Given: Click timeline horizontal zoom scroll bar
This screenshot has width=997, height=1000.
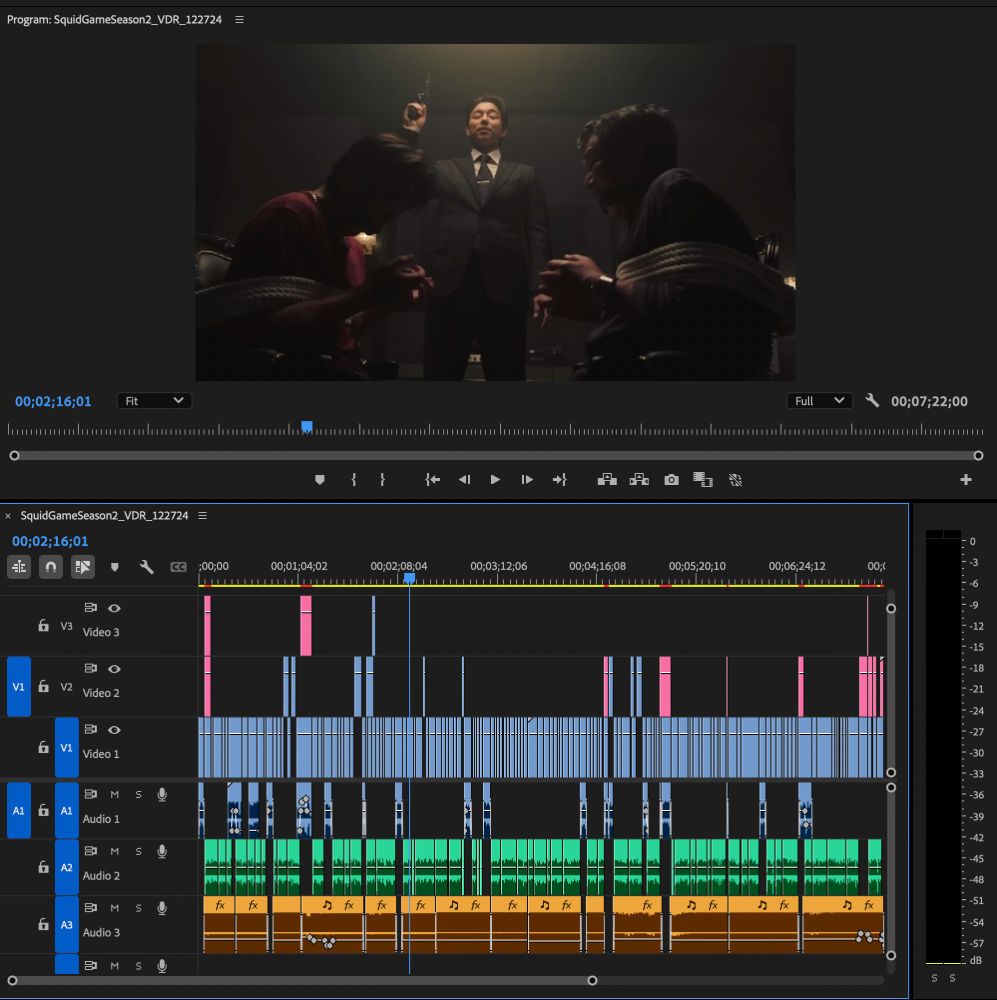Looking at the screenshot, I should (302, 980).
